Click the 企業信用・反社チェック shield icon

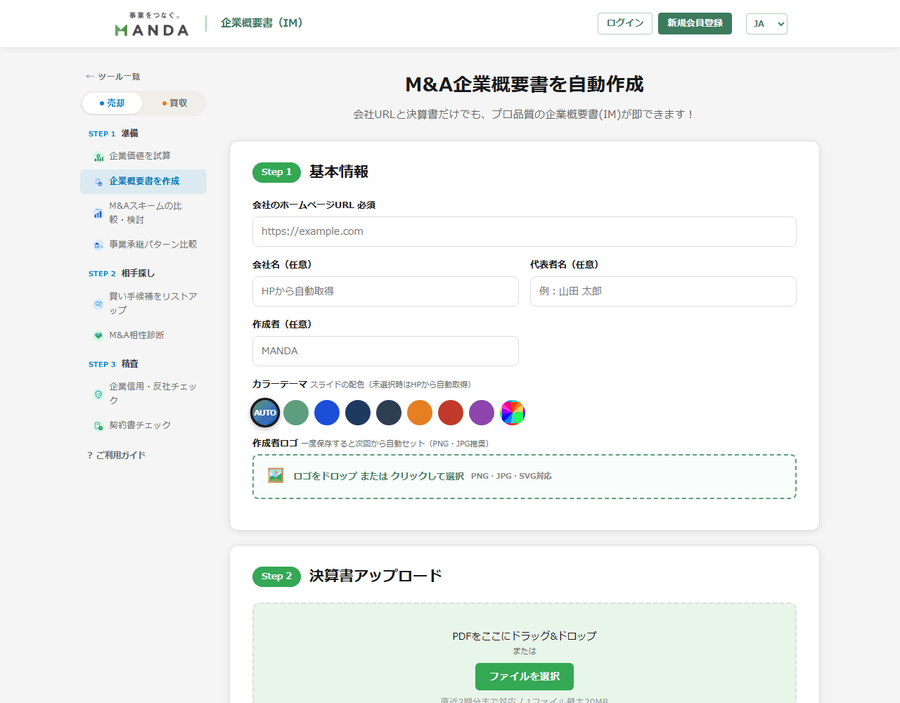click(x=99, y=394)
